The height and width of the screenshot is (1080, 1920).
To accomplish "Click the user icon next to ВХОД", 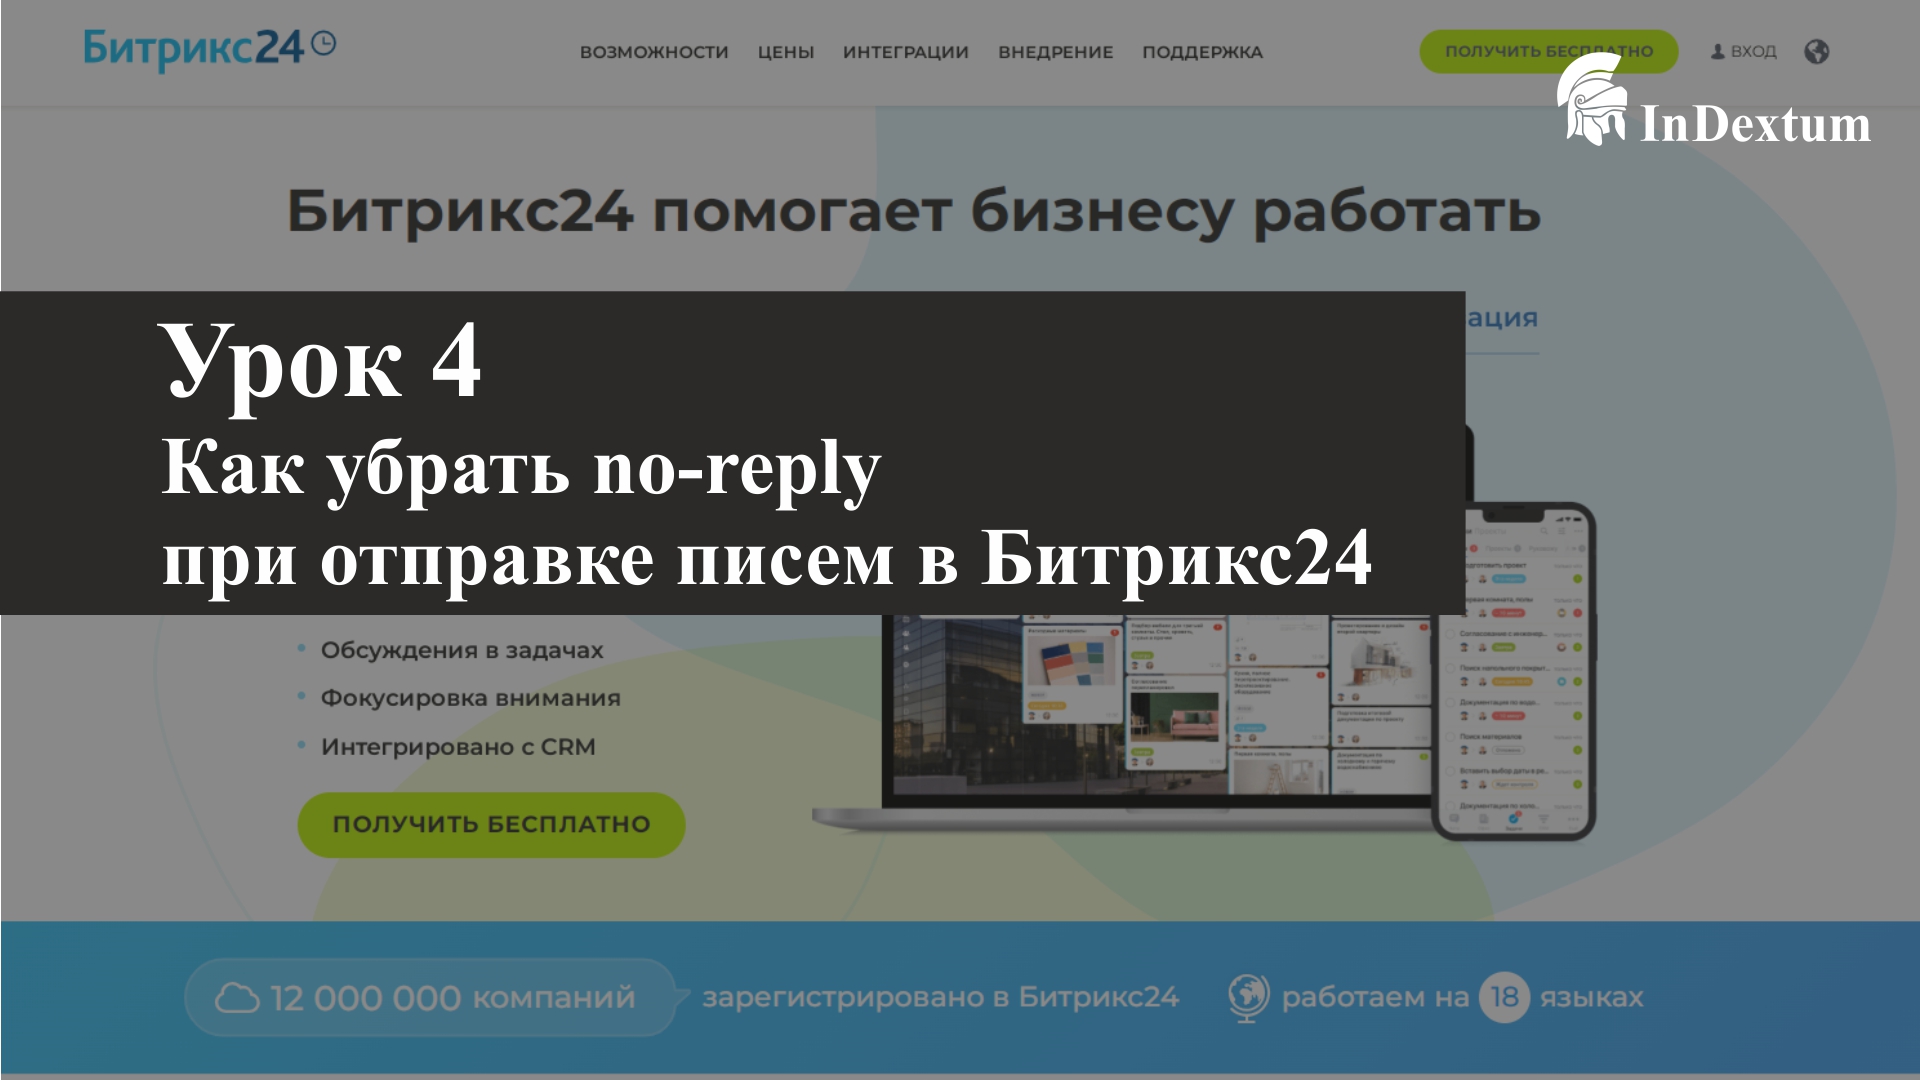I will point(1717,52).
